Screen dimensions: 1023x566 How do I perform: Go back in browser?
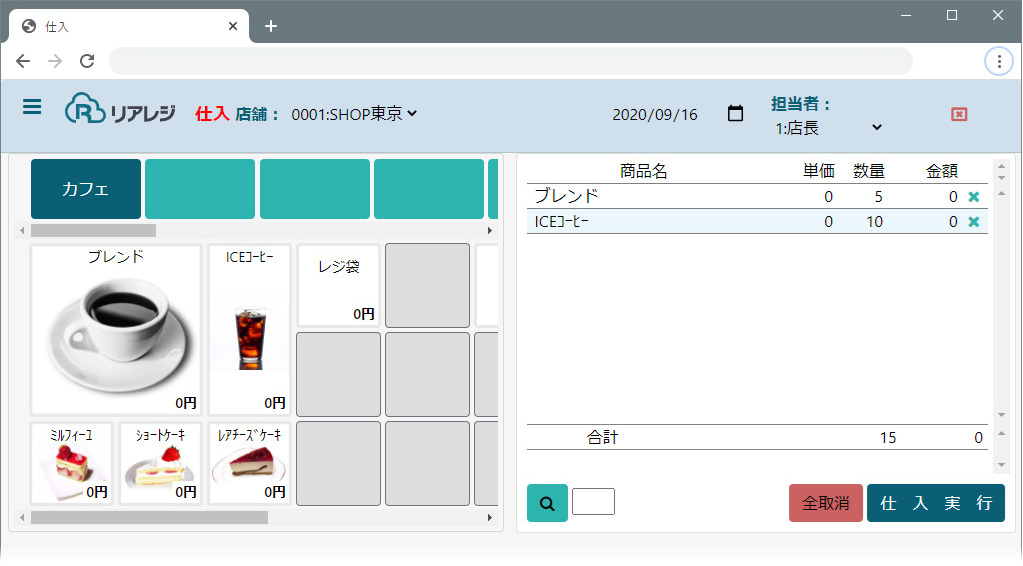pos(23,61)
